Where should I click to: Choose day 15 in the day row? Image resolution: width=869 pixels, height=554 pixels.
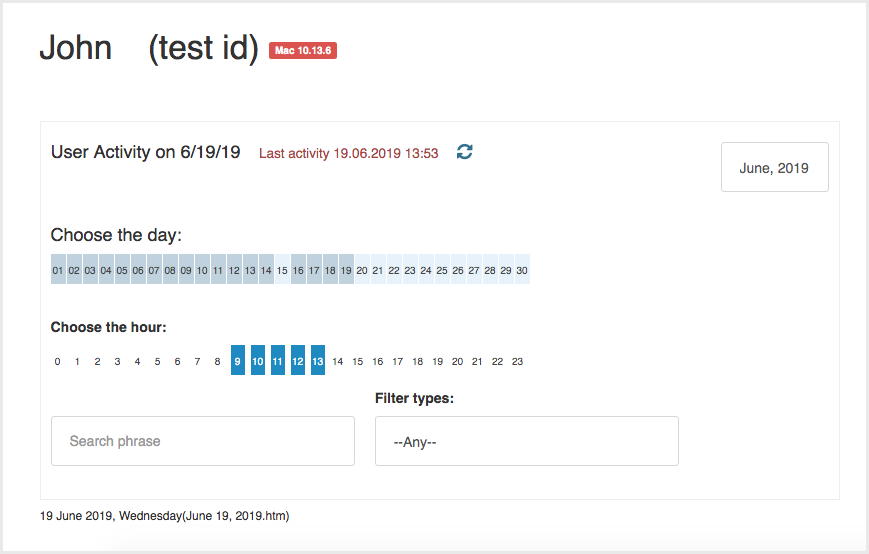[282, 269]
